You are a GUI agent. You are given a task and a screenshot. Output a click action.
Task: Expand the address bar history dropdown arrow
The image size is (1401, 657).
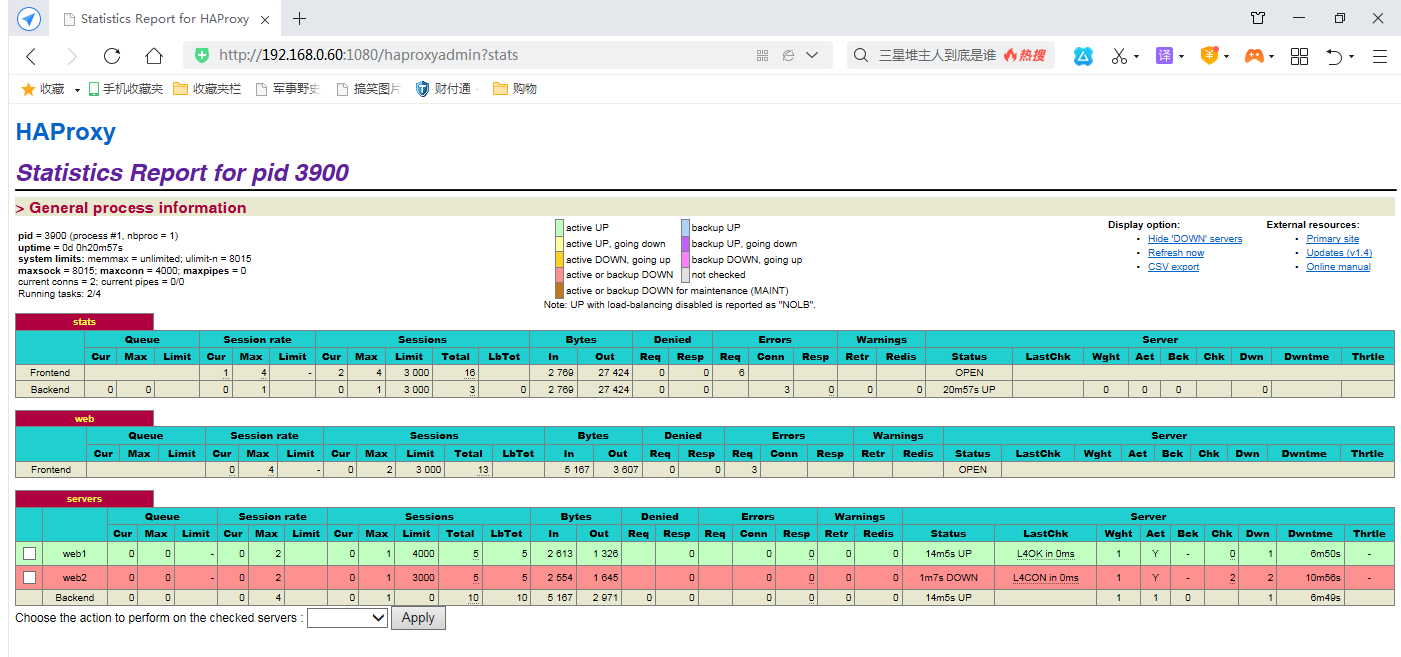[812, 56]
